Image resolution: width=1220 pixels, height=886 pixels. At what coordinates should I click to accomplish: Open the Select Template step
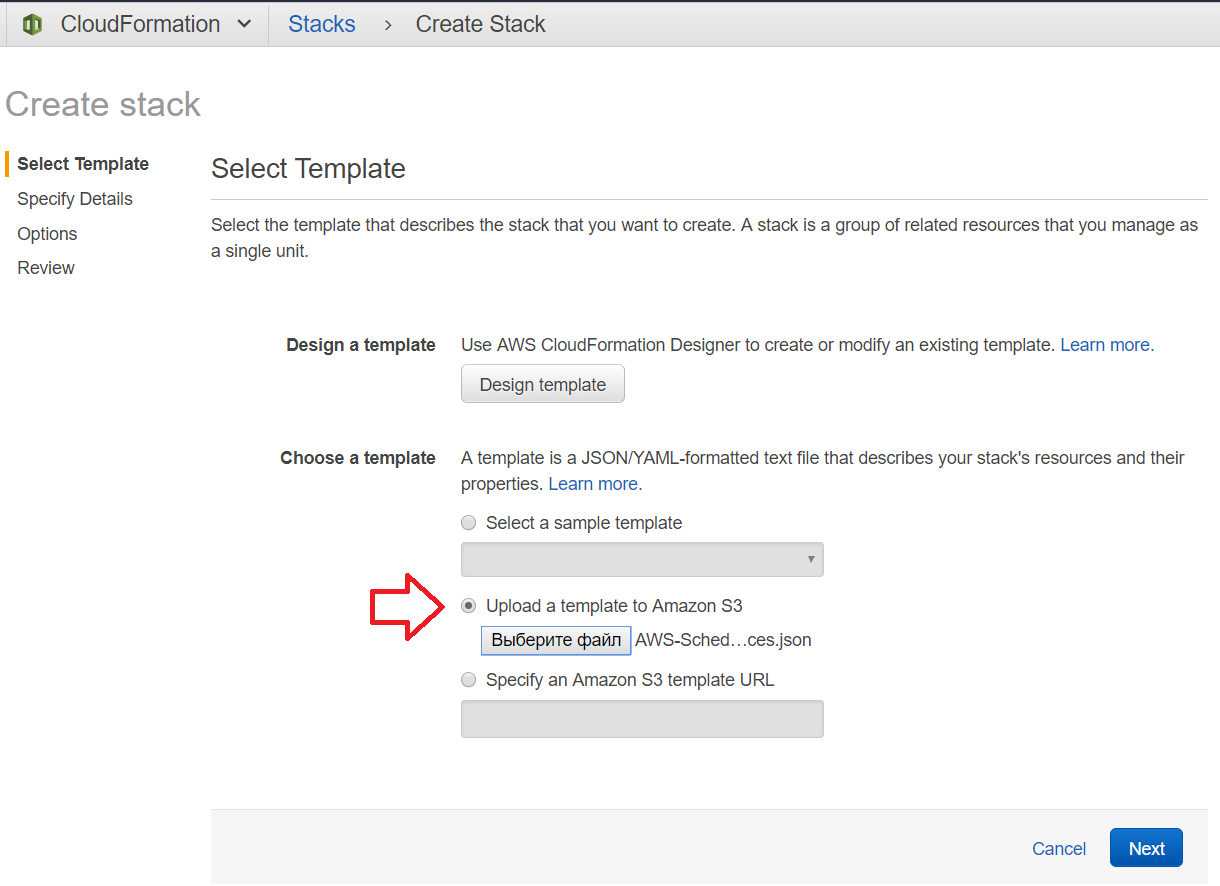point(83,164)
